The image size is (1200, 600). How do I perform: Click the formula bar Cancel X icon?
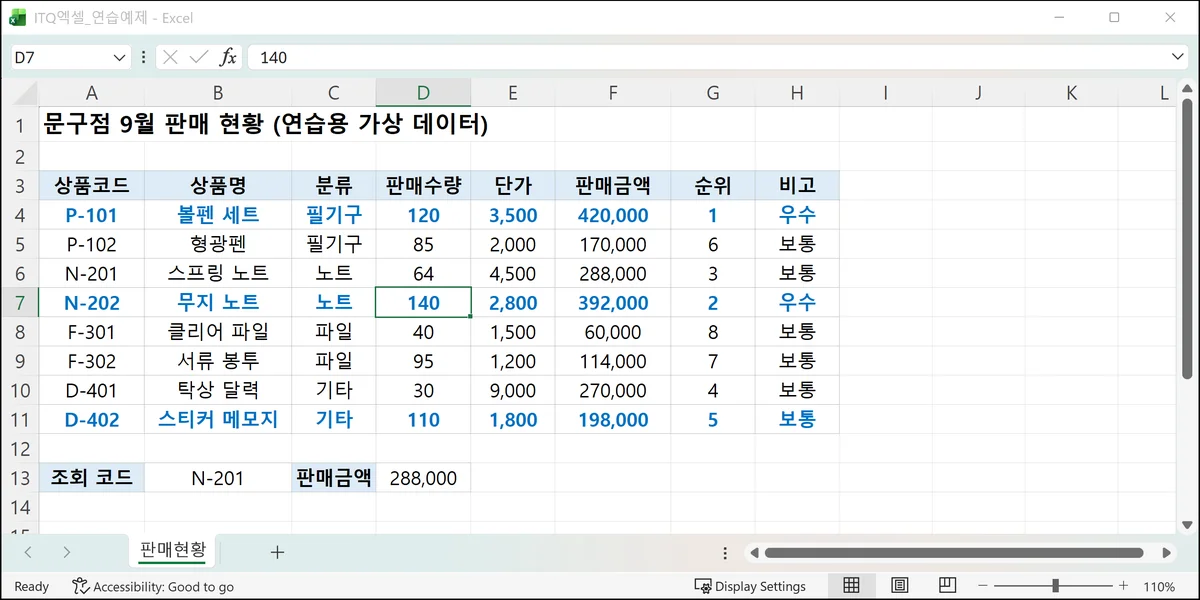(x=170, y=57)
